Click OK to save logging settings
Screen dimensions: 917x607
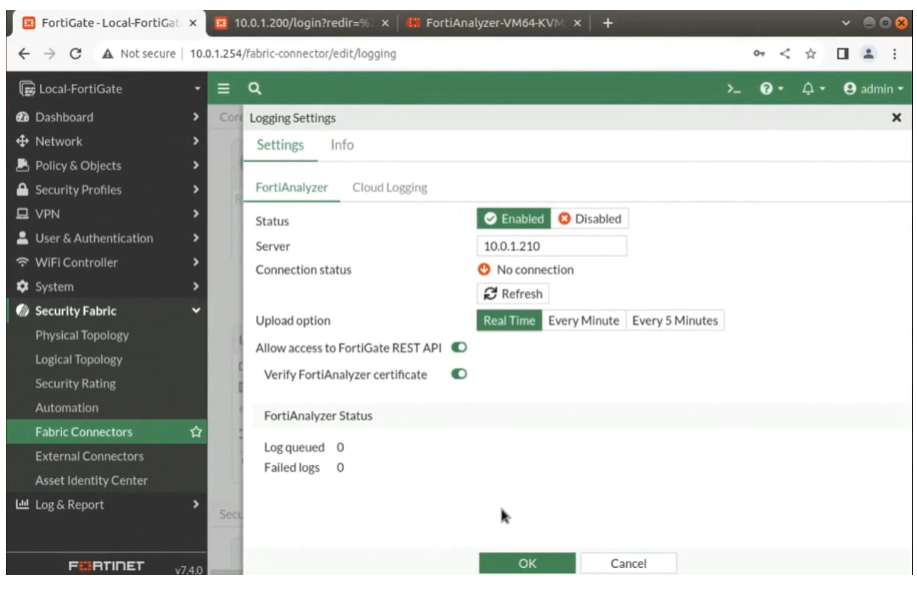pos(527,563)
